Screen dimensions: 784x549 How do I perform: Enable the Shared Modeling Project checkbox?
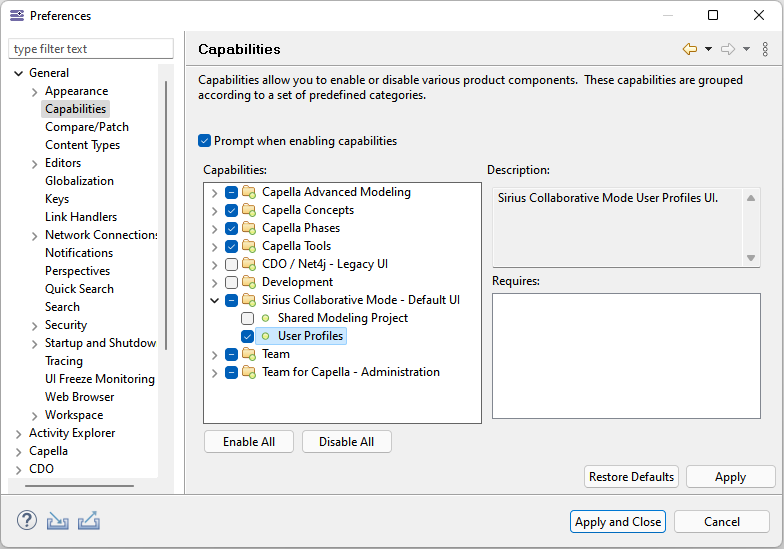pos(247,318)
